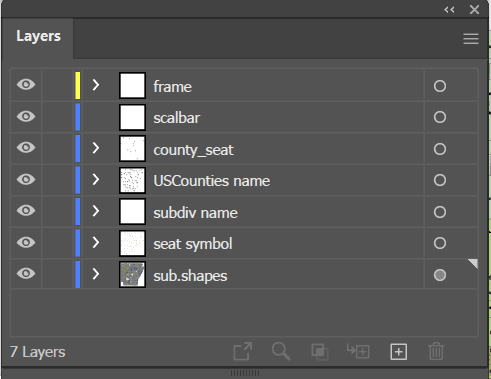The width and height of the screenshot is (491, 379).
Task: Select the layer named seat symbol
Action: (193, 244)
